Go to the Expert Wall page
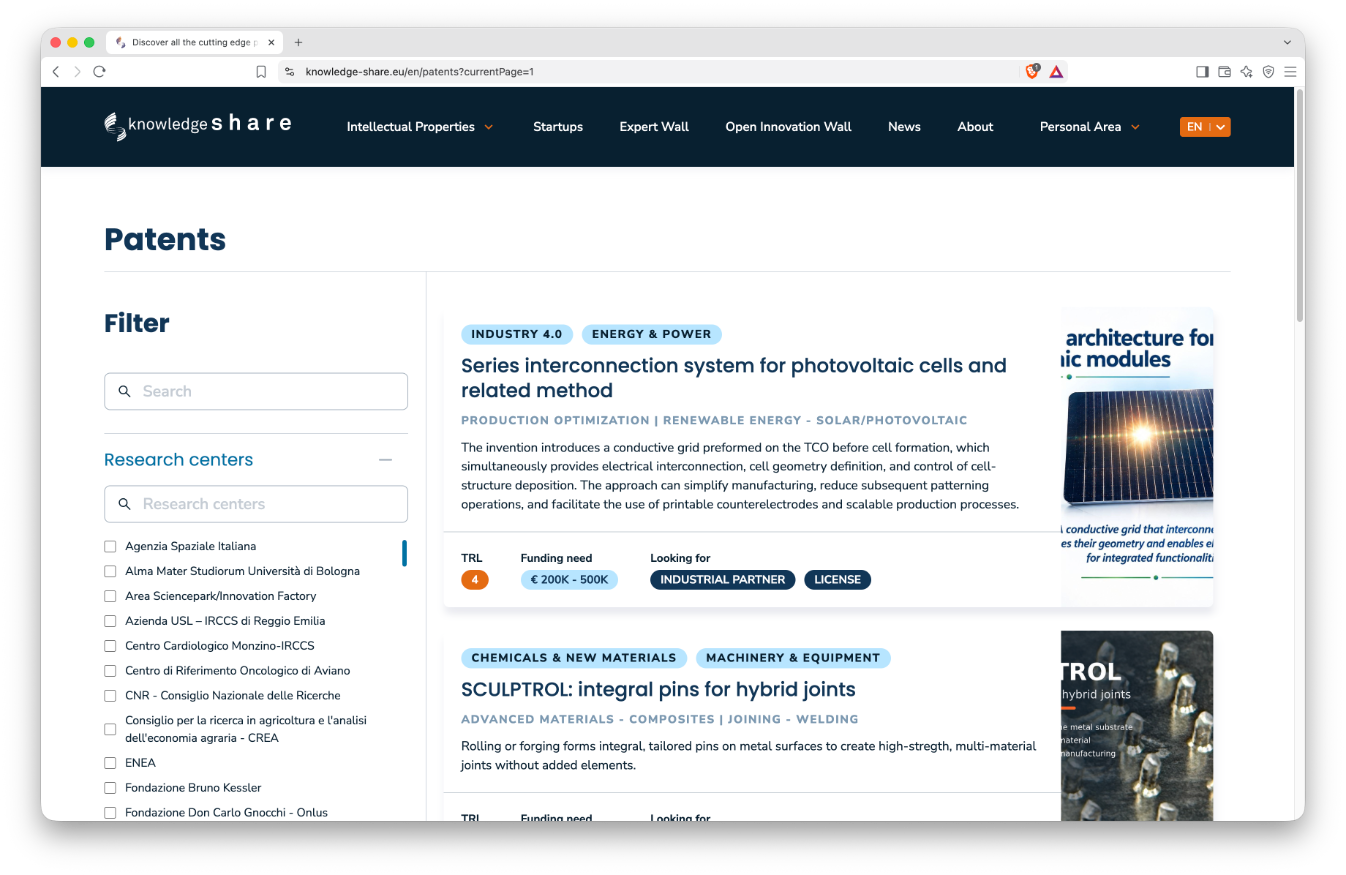This screenshot has width=1346, height=875. (x=654, y=127)
